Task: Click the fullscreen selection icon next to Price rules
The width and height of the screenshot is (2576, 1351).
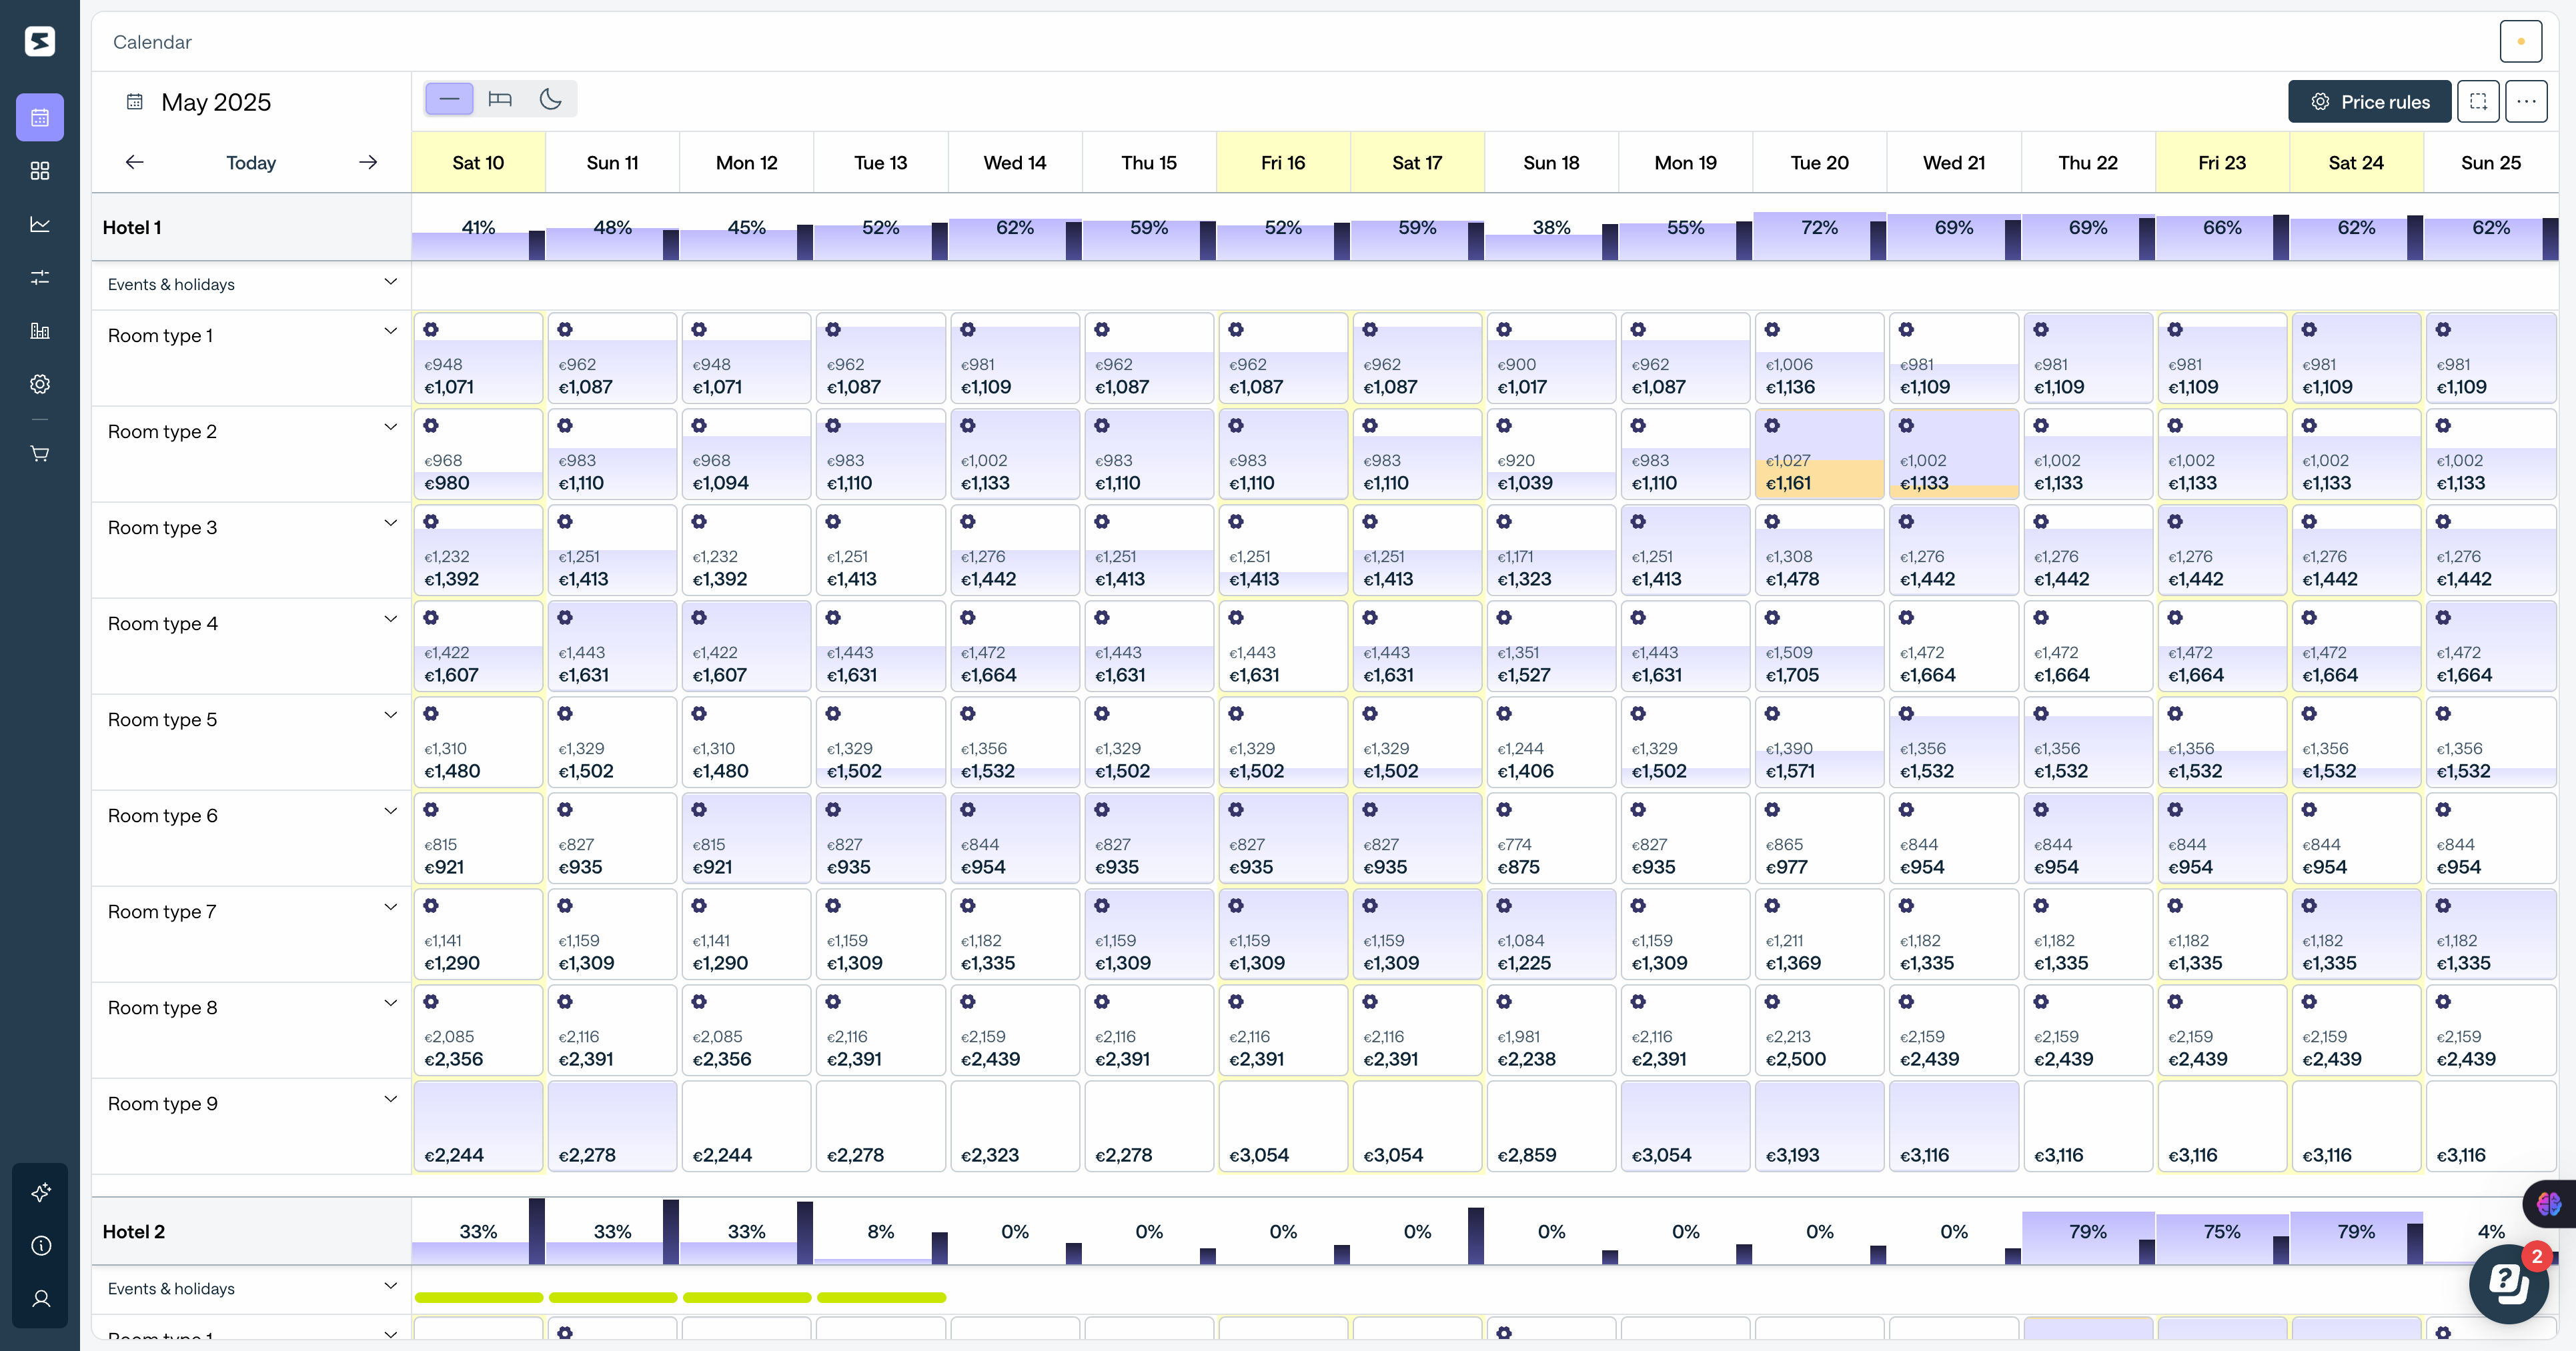Action: tap(2479, 101)
